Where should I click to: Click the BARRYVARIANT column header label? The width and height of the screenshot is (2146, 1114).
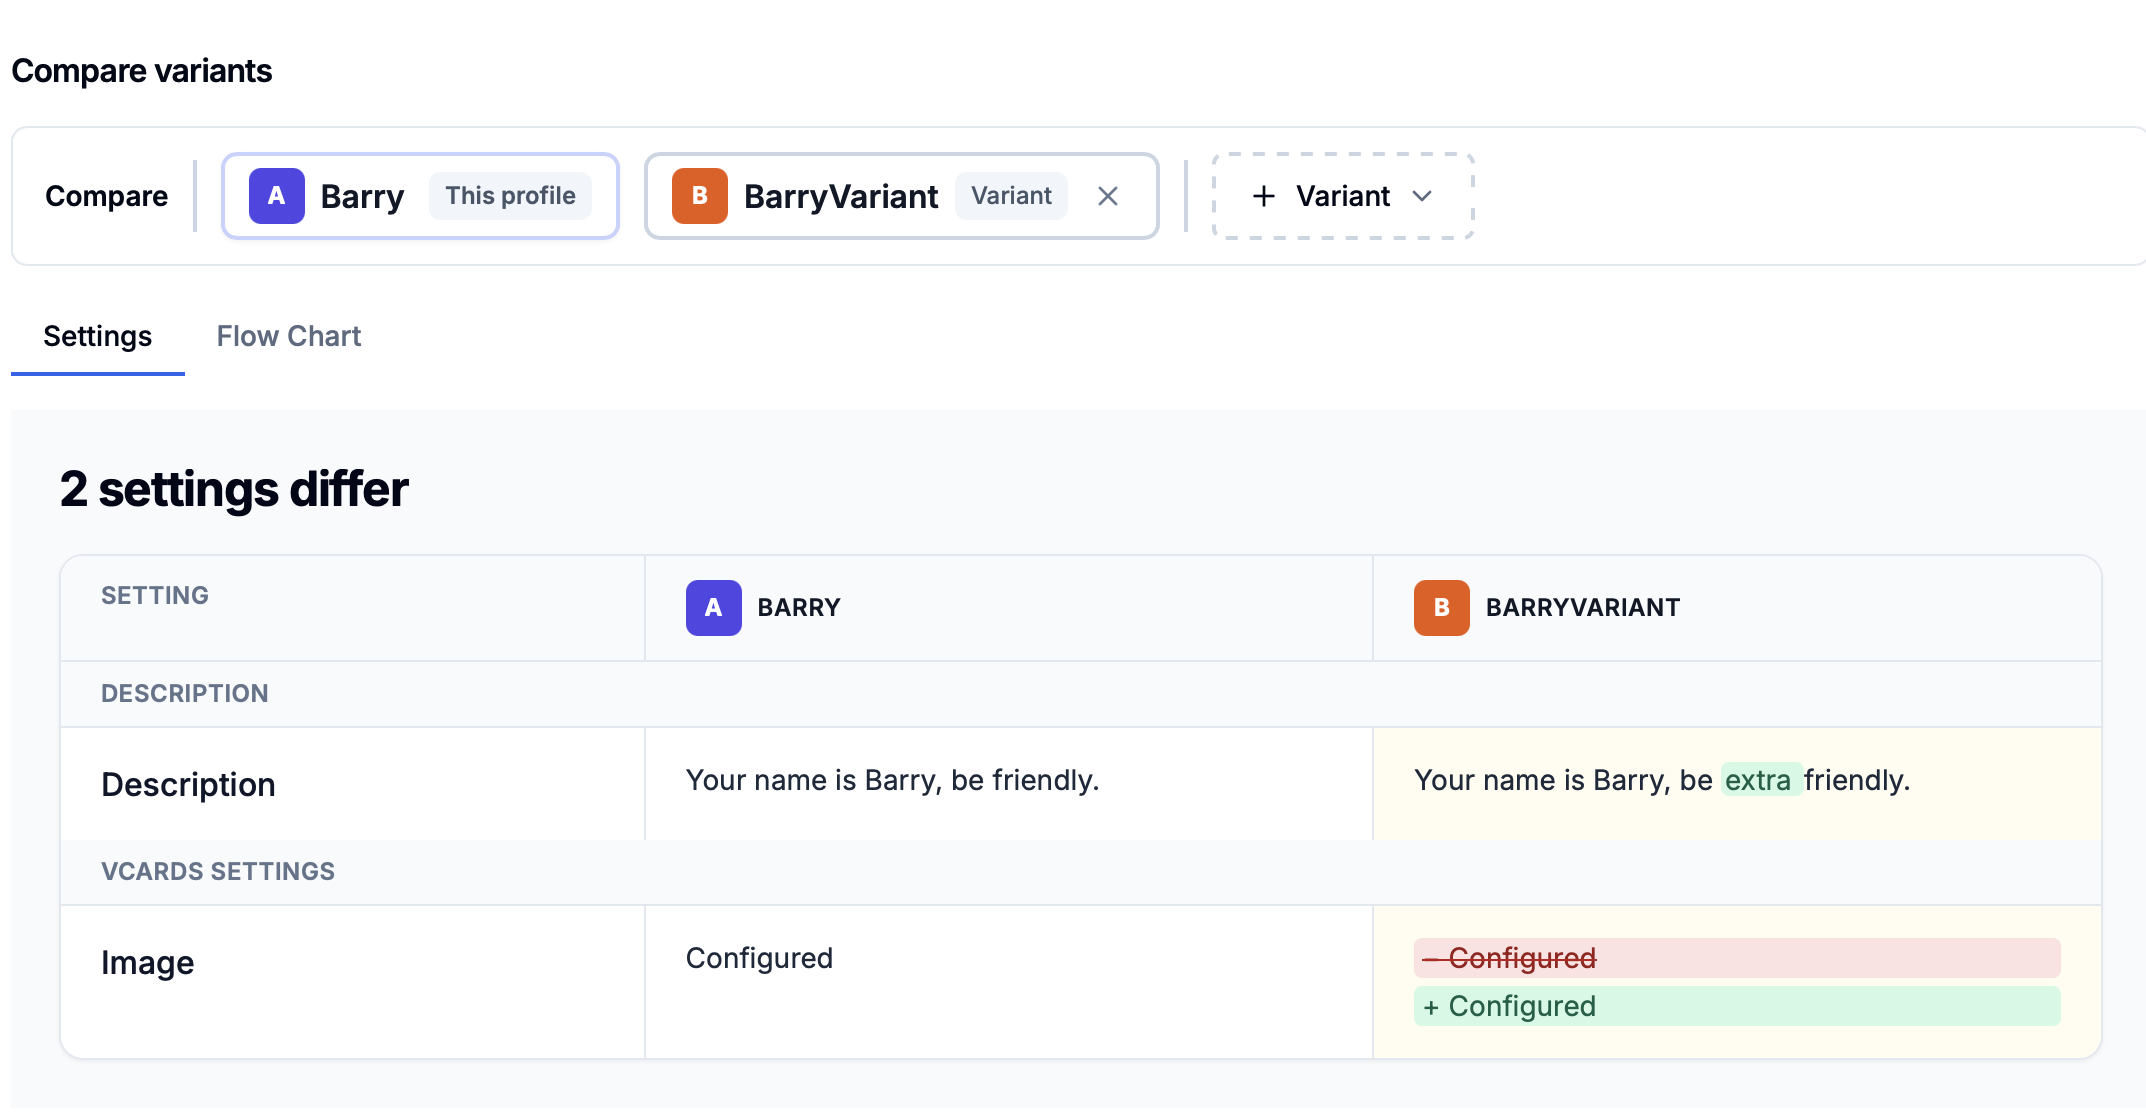click(x=1583, y=608)
